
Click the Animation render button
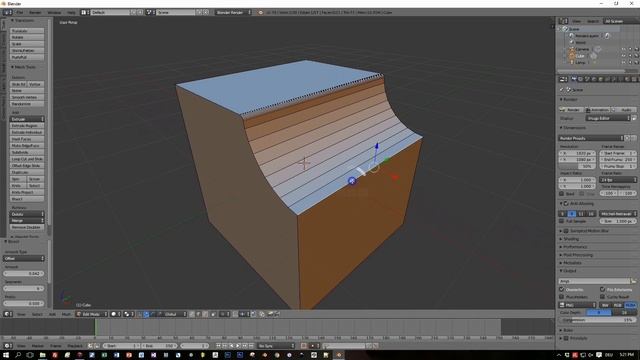(x=597, y=110)
